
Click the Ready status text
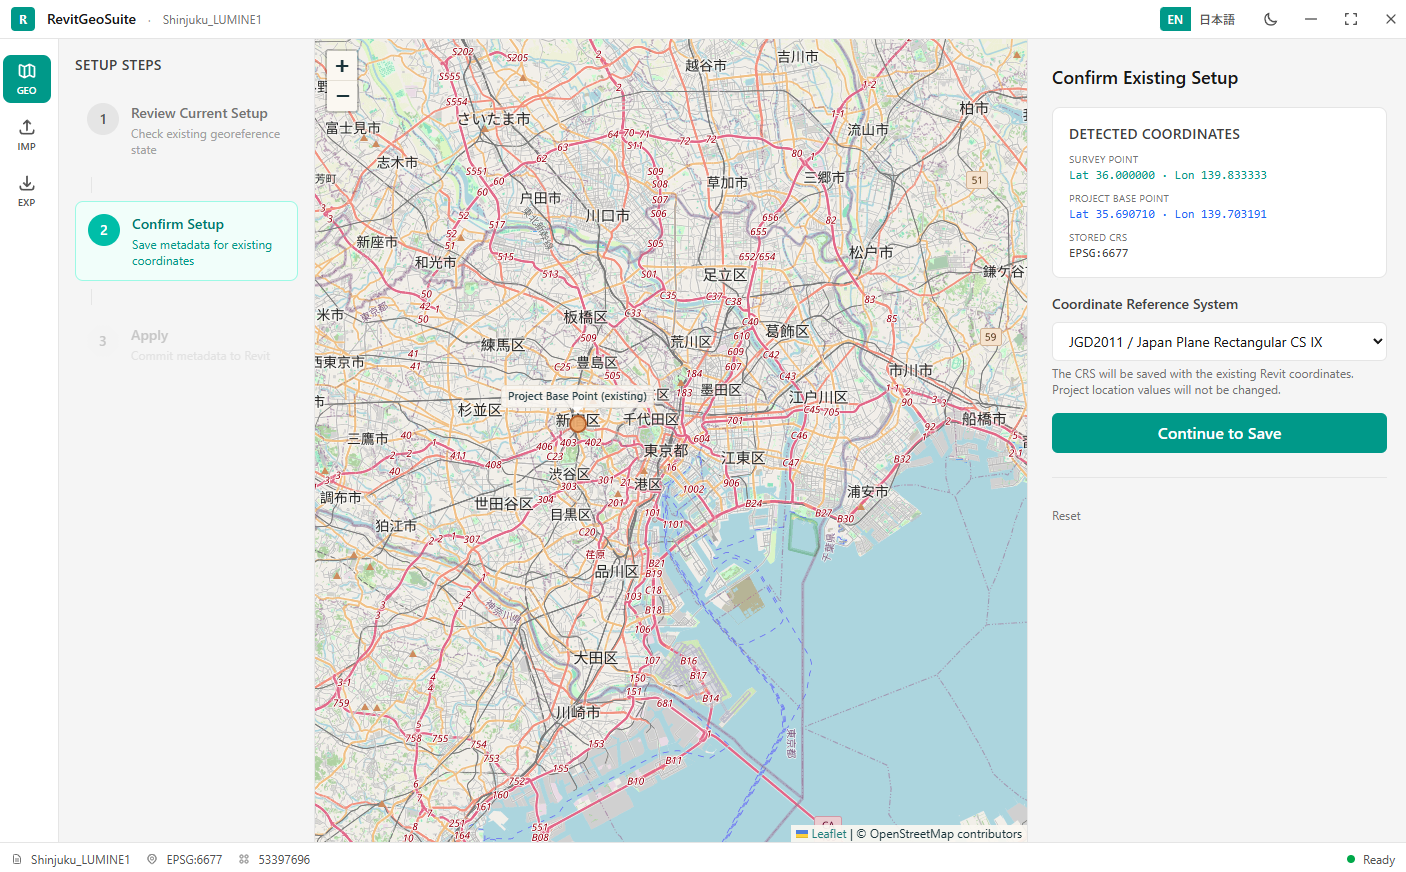[x=1378, y=860]
